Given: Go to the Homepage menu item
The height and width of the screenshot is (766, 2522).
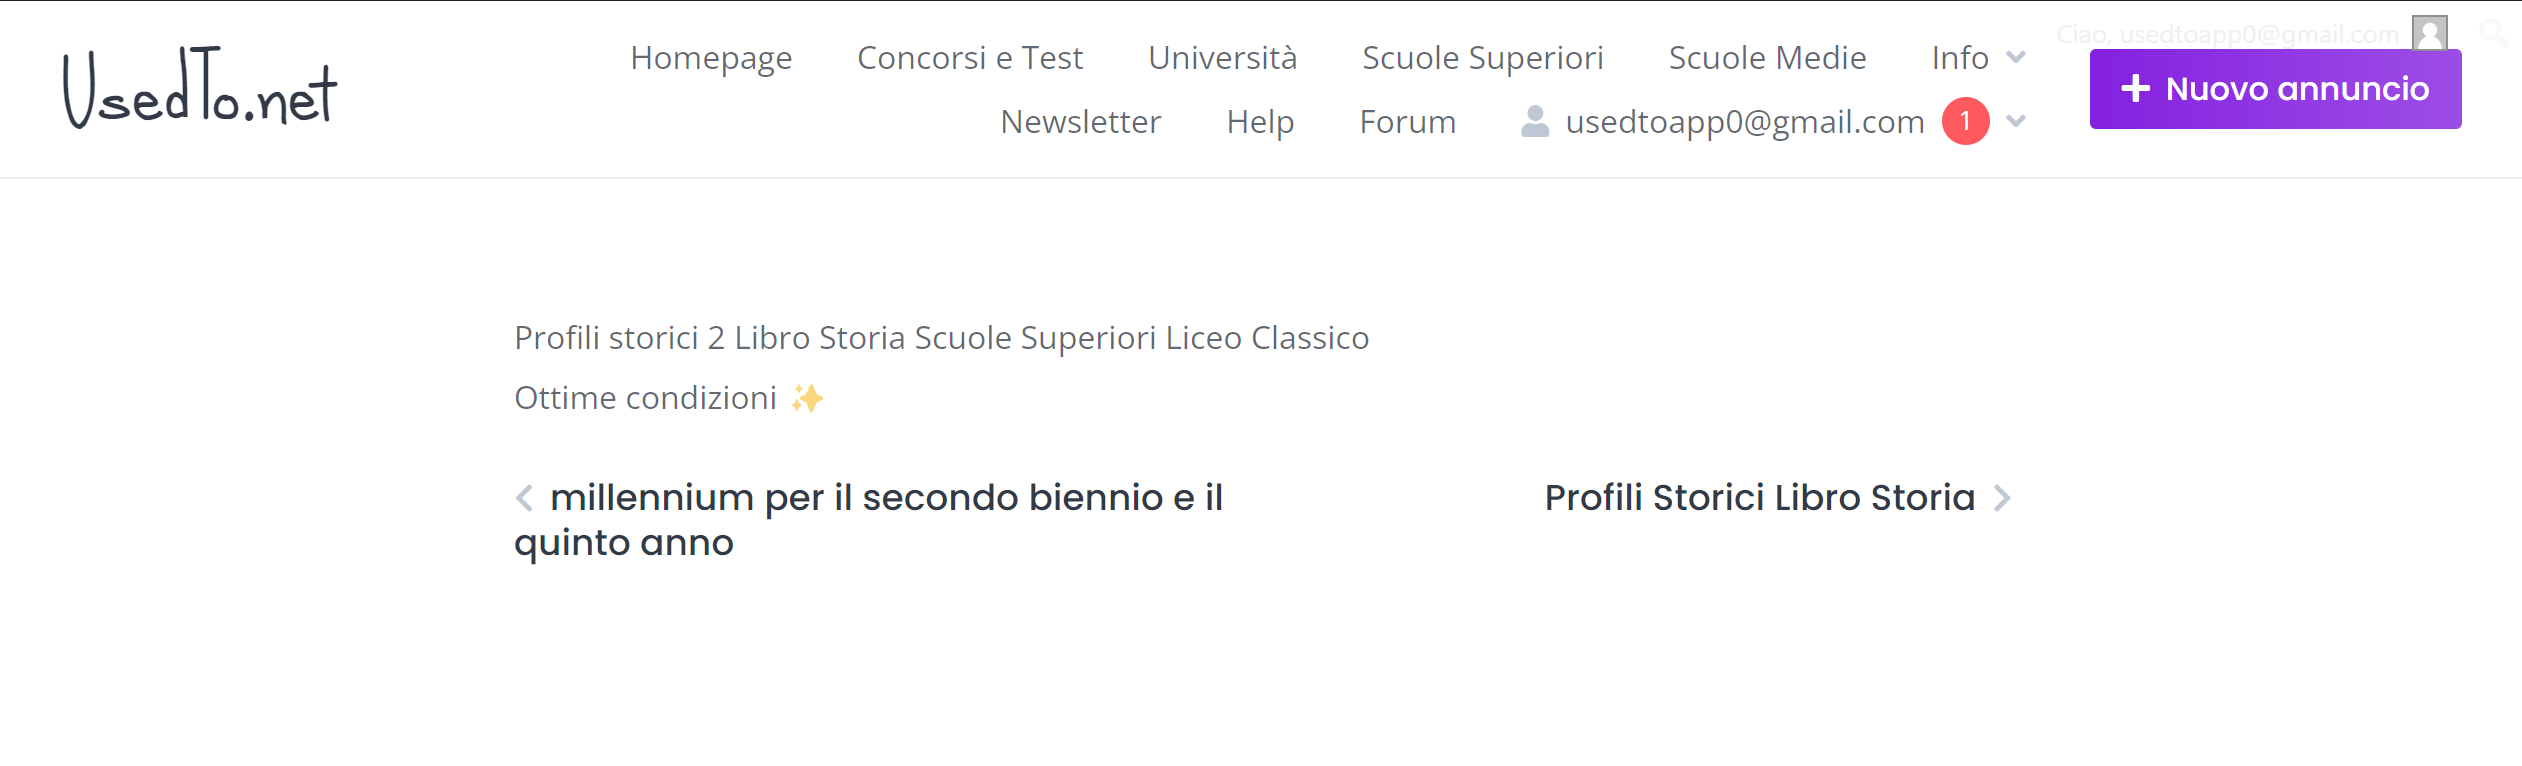Looking at the screenshot, I should pos(711,58).
